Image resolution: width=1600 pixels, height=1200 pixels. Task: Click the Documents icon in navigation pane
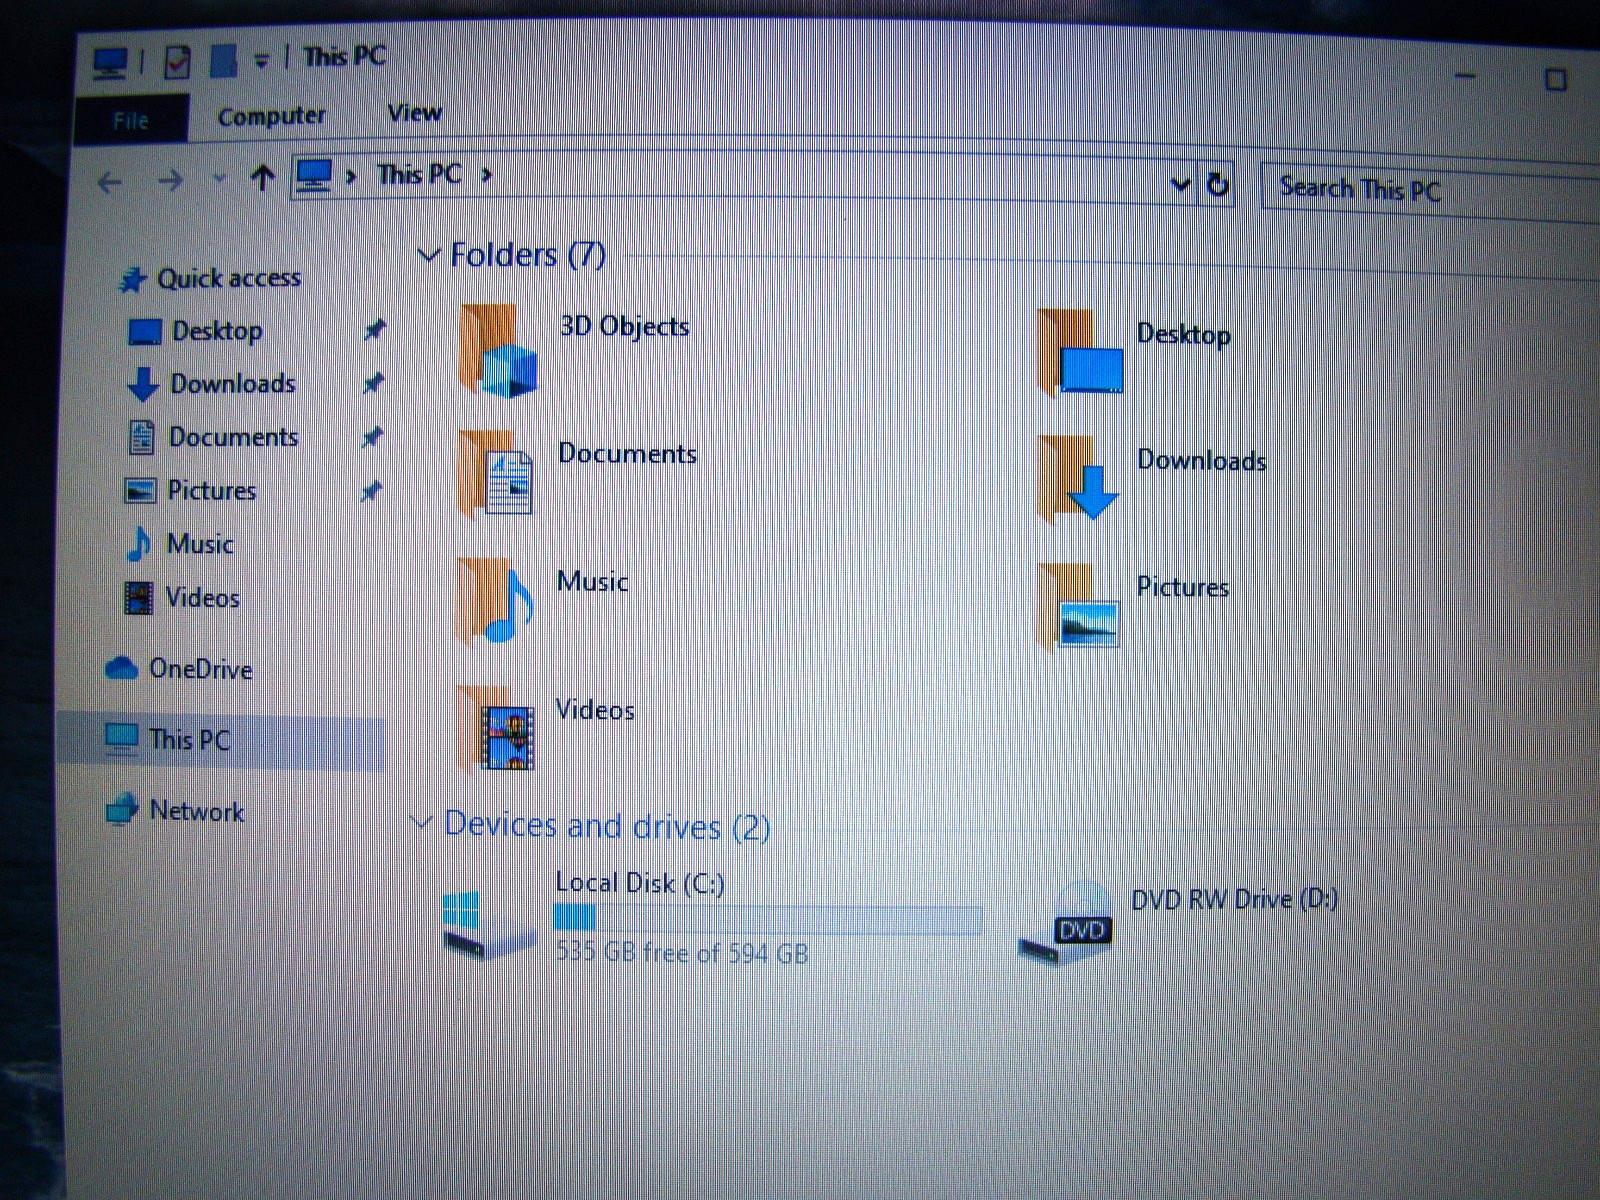[142, 438]
